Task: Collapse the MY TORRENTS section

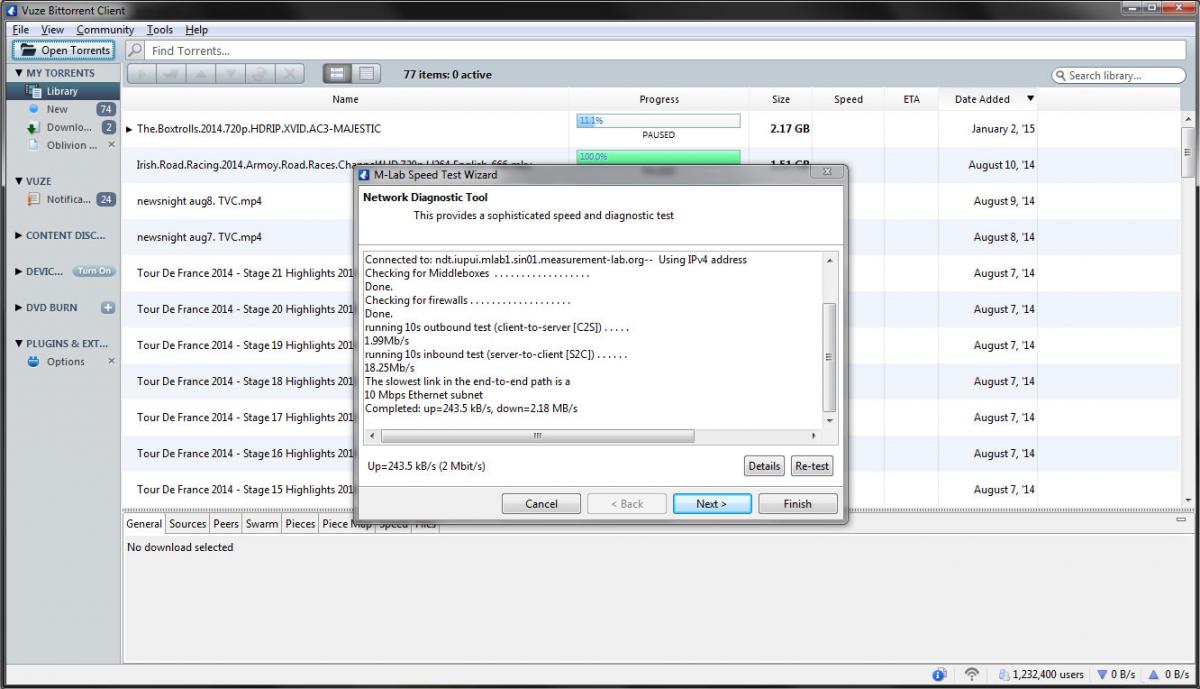Action: point(19,73)
